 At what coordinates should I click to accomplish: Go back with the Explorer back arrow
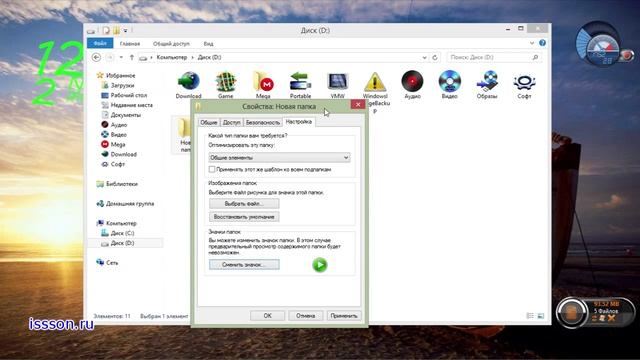click(x=96, y=58)
